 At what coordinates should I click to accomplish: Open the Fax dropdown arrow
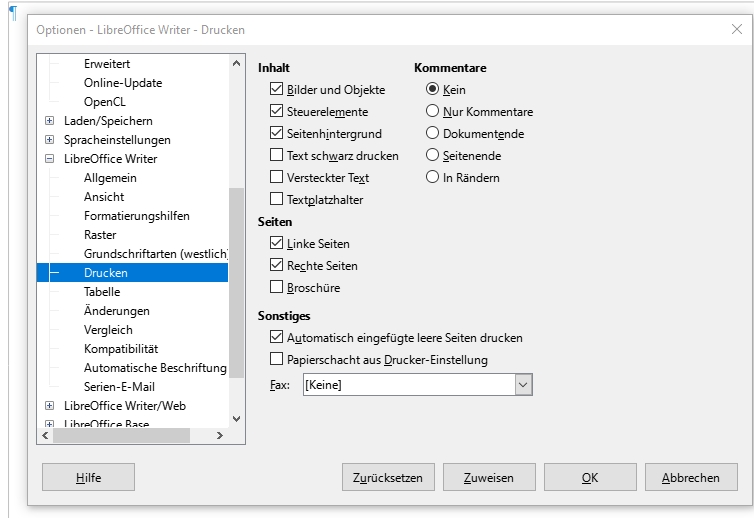click(524, 385)
